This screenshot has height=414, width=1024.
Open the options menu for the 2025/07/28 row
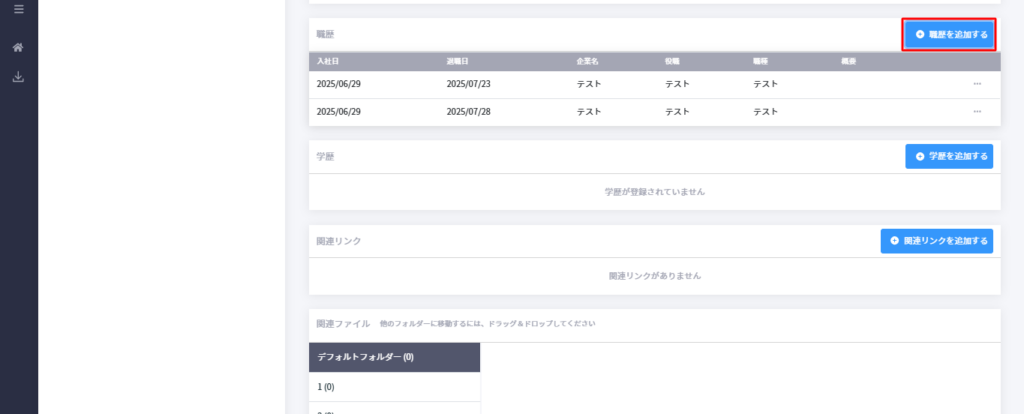coord(977,112)
